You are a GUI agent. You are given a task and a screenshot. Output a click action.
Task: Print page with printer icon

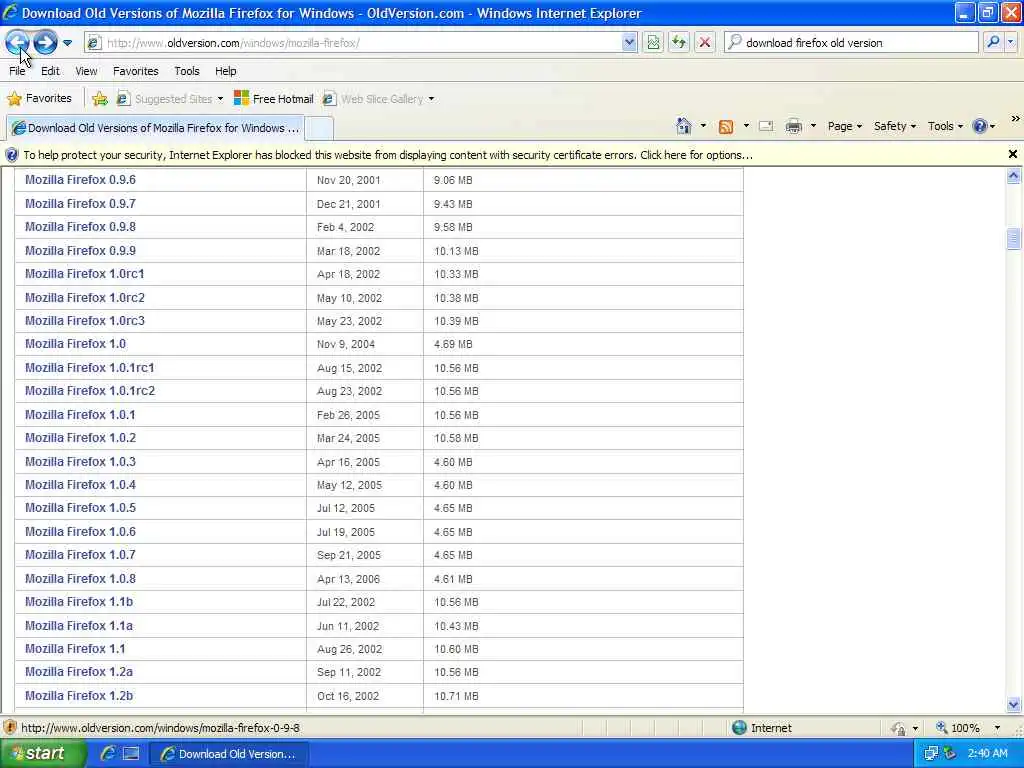click(793, 126)
